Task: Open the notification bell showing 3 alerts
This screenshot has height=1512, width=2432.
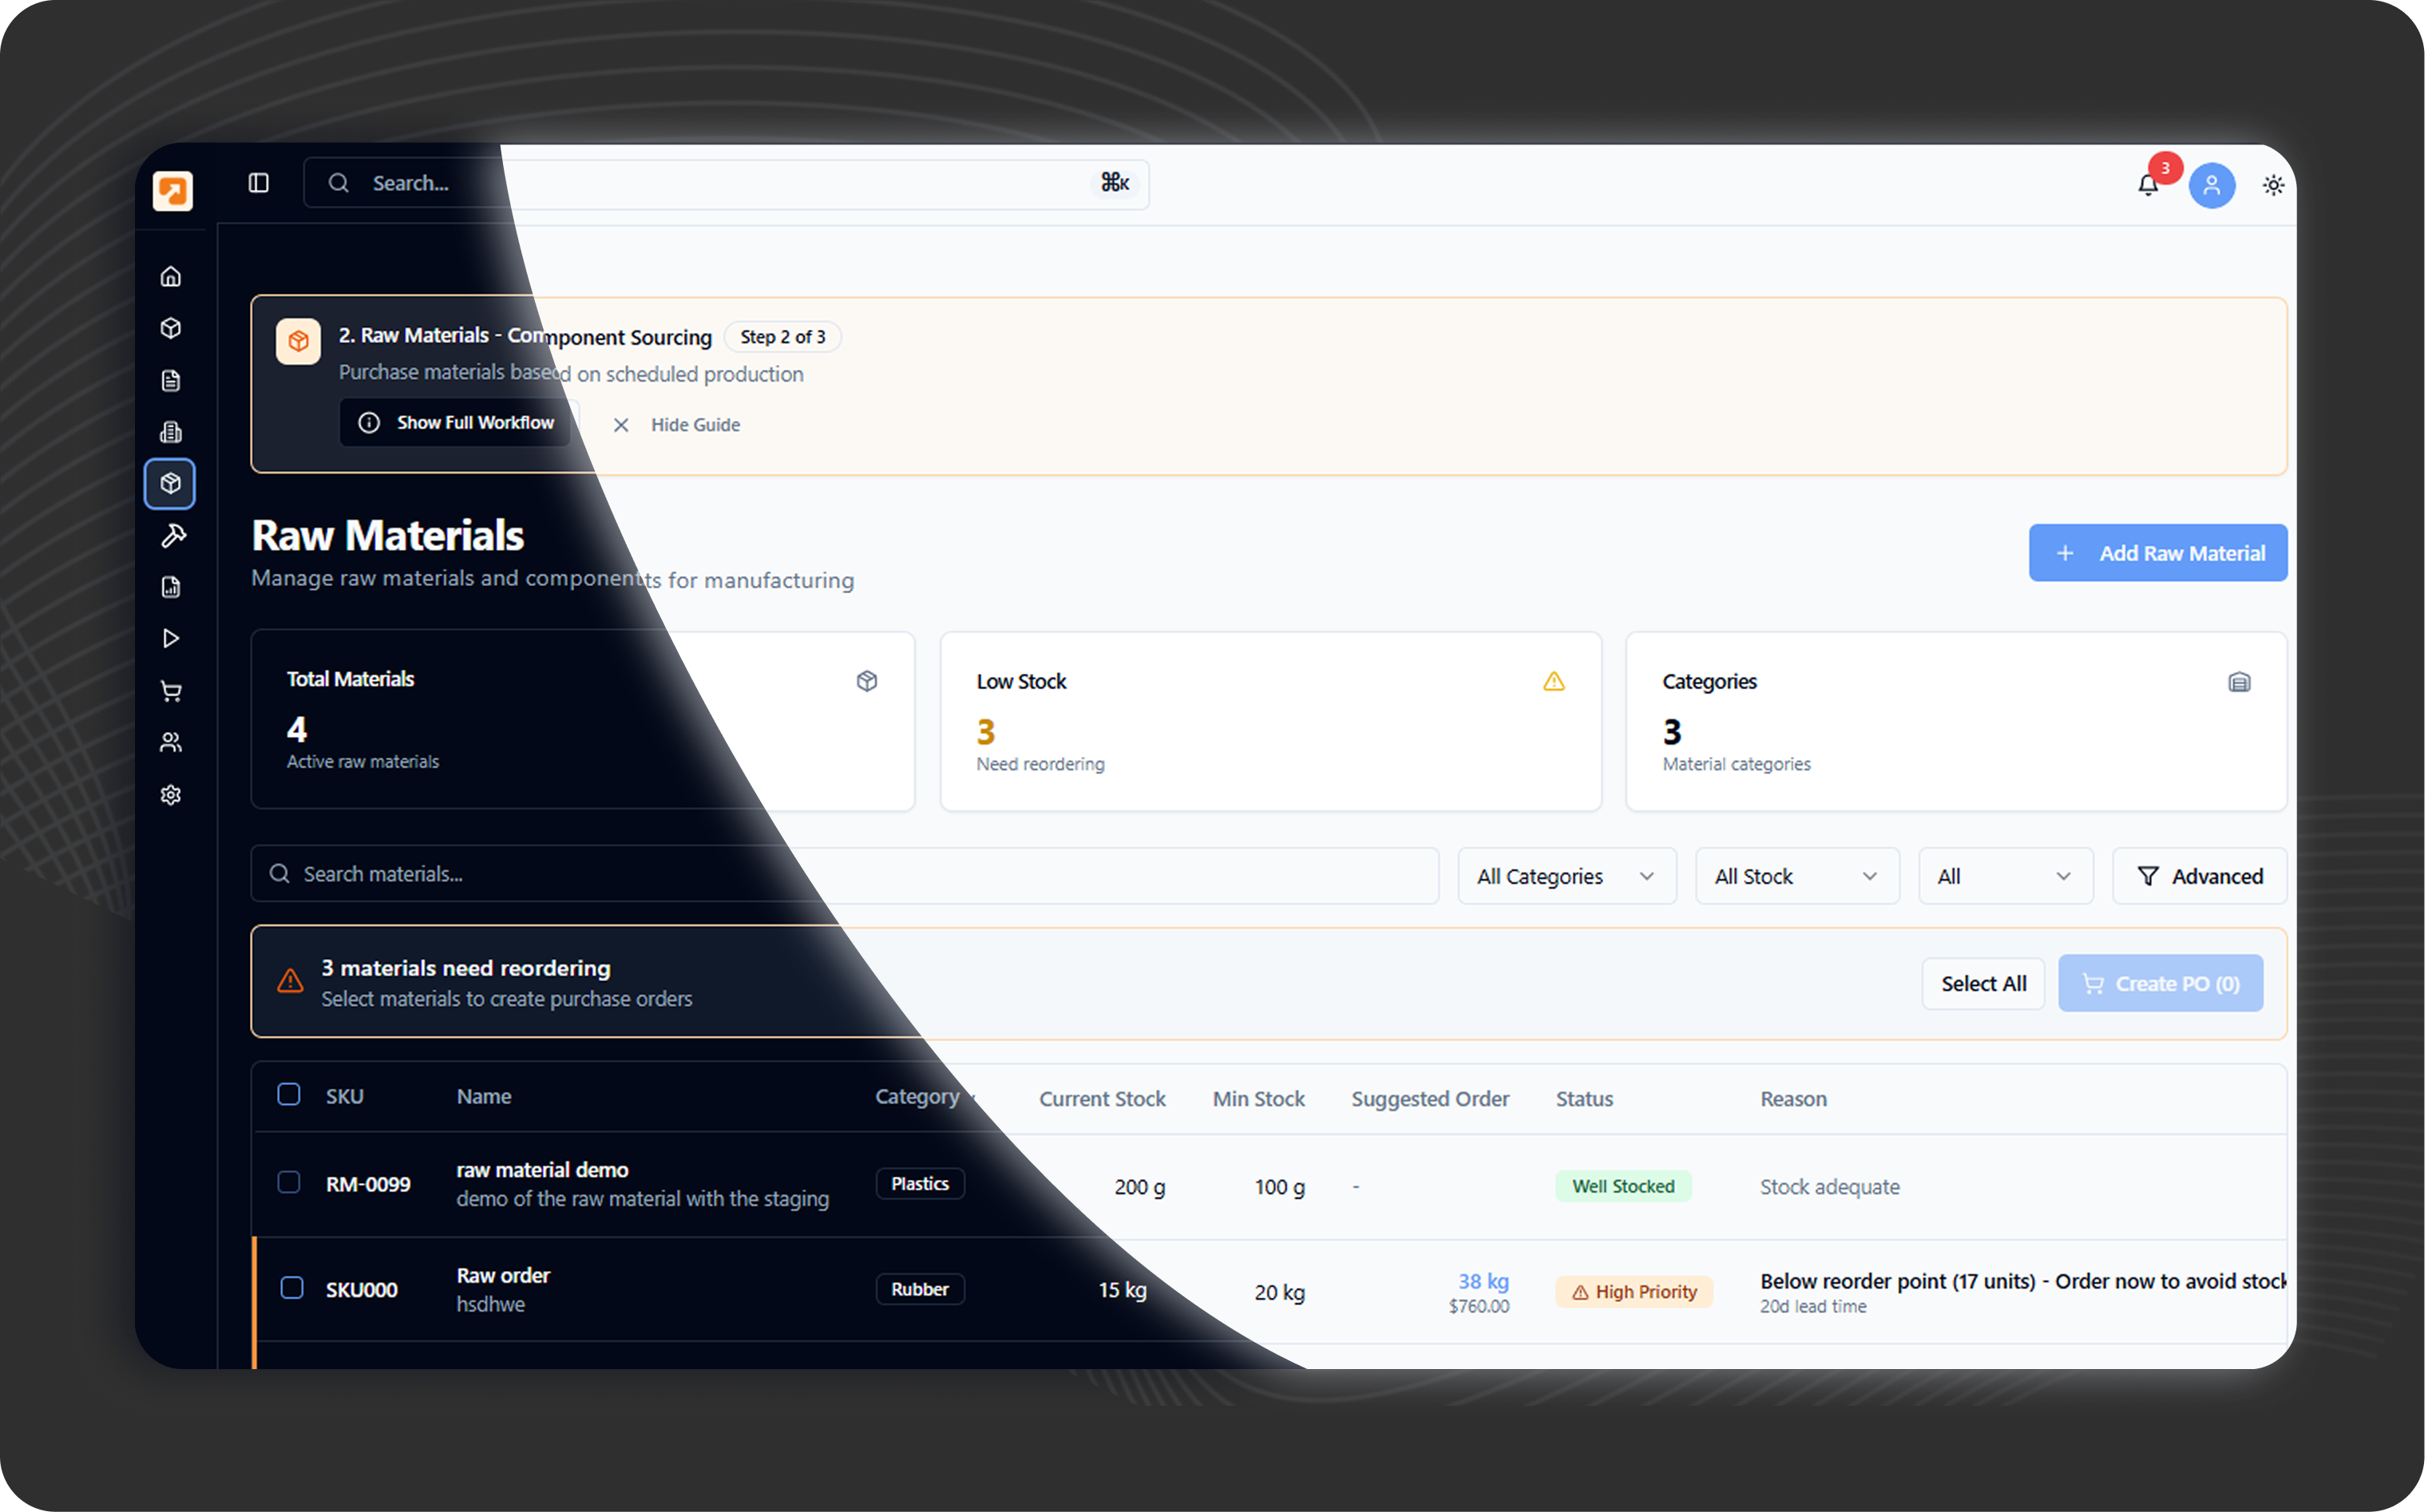Action: 2148,186
